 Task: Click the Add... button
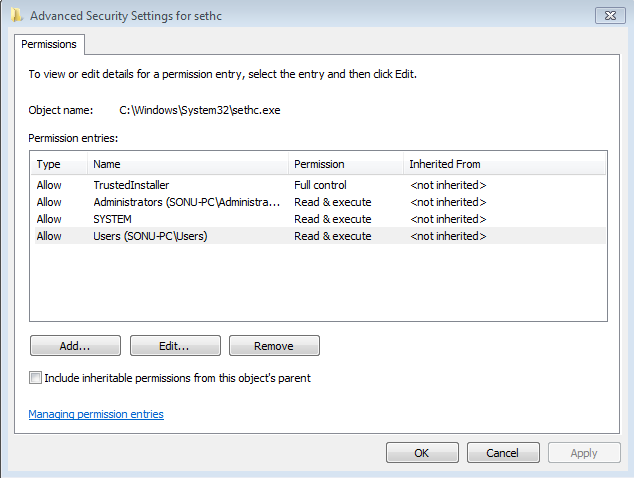pyautogui.click(x=75, y=346)
